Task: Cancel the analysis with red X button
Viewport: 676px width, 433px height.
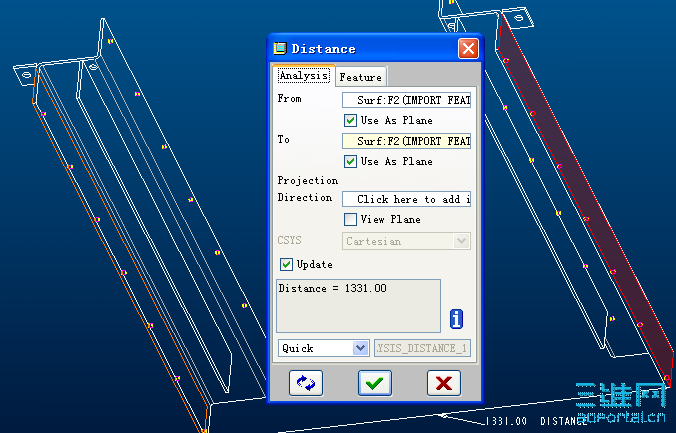Action: (x=444, y=383)
